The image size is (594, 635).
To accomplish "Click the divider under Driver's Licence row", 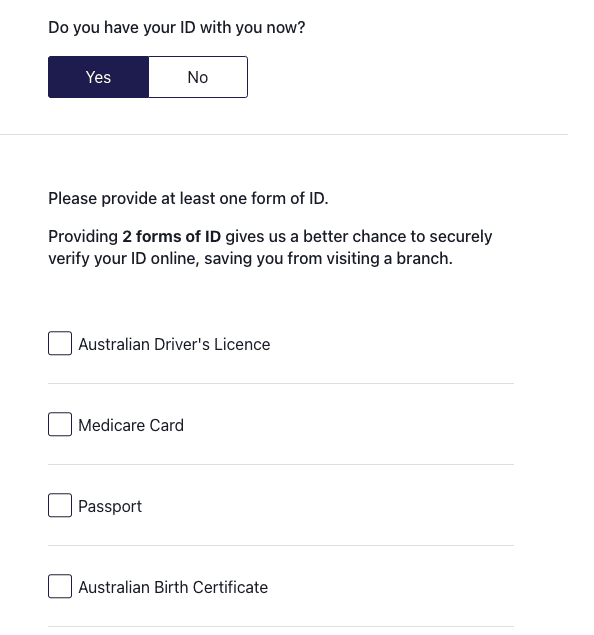I will pyautogui.click(x=281, y=383).
